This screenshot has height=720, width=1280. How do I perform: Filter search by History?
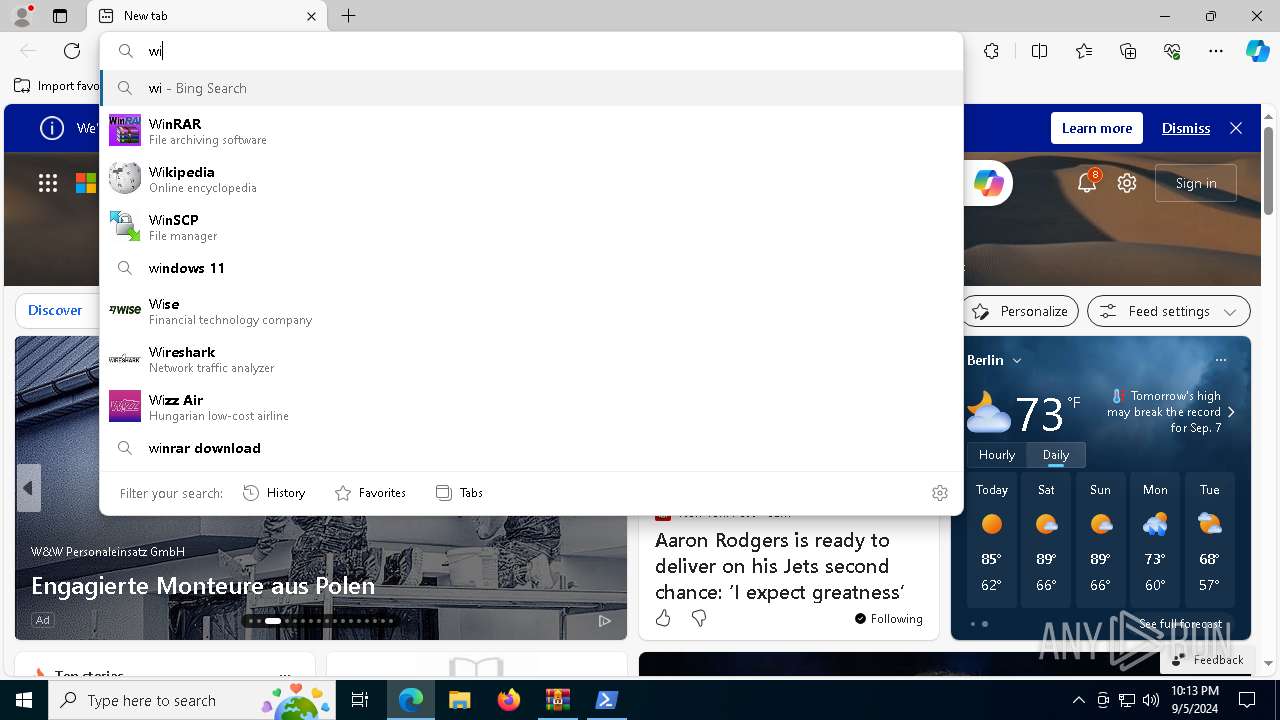pyautogui.click(x=274, y=493)
